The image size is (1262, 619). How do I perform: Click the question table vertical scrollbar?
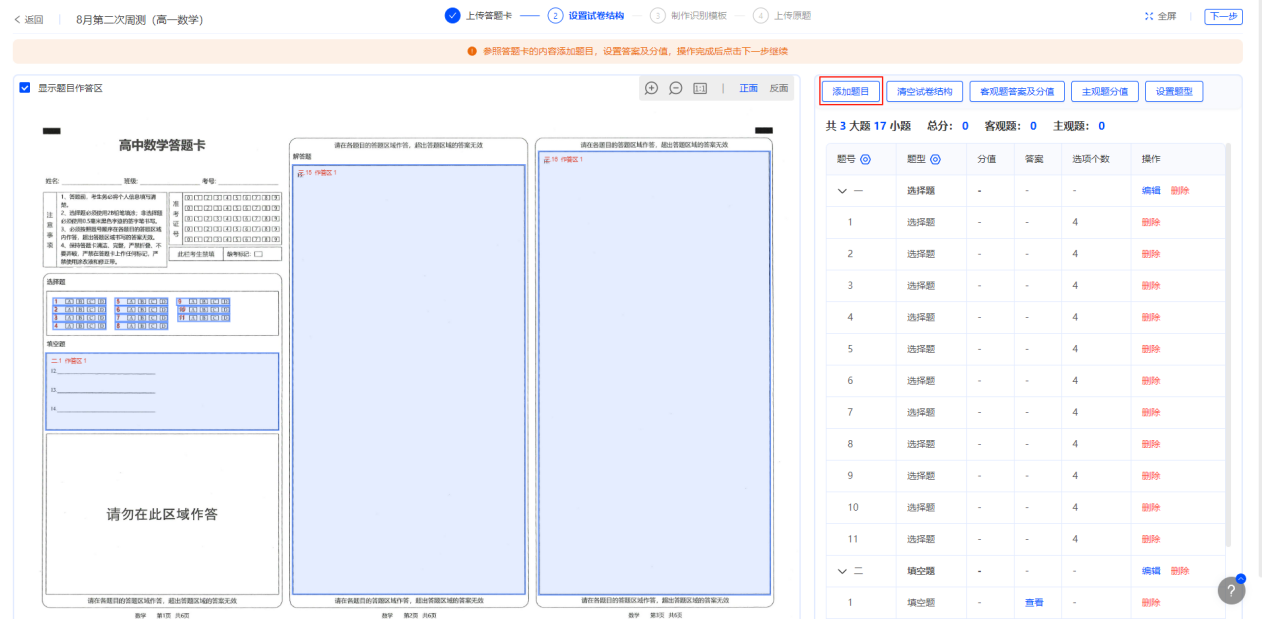tap(1228, 345)
